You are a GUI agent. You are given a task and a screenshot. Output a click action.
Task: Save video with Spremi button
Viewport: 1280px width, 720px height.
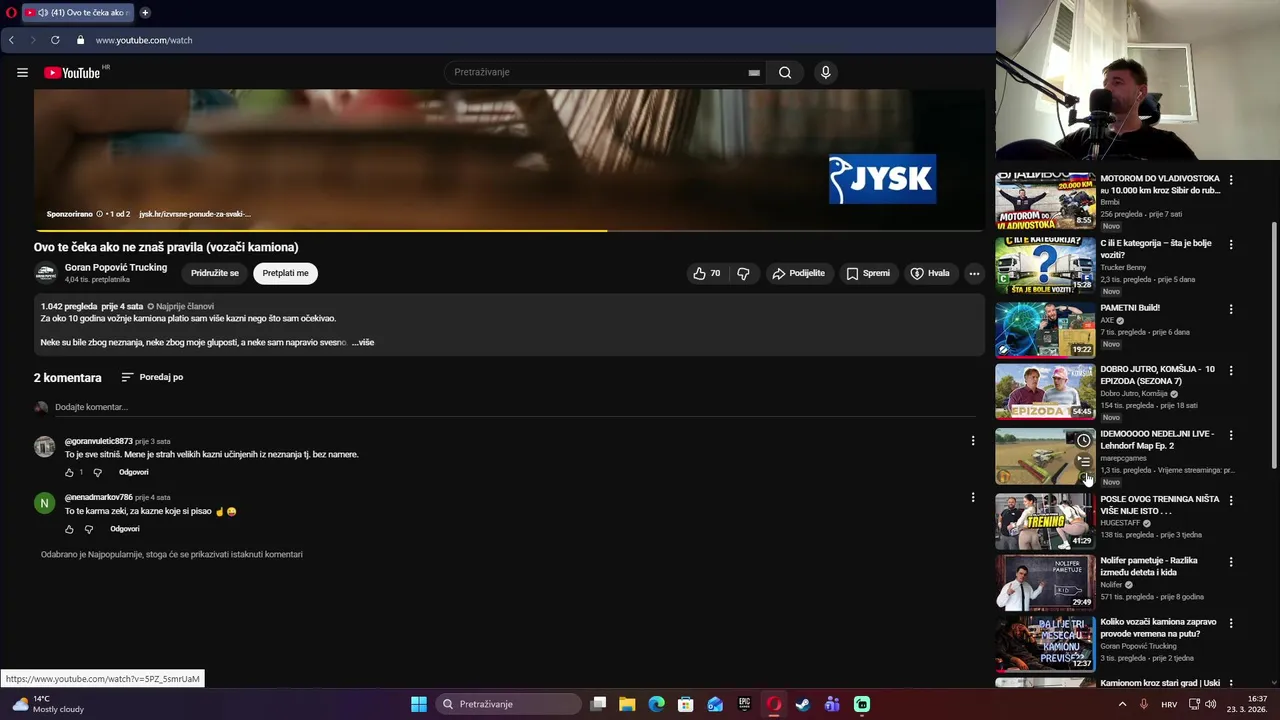click(x=867, y=273)
